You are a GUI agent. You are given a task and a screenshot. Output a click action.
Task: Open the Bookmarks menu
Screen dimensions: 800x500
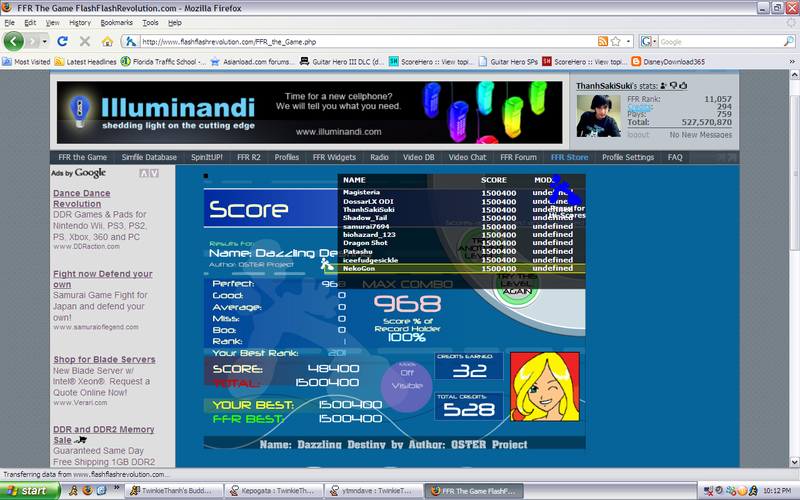point(116,22)
